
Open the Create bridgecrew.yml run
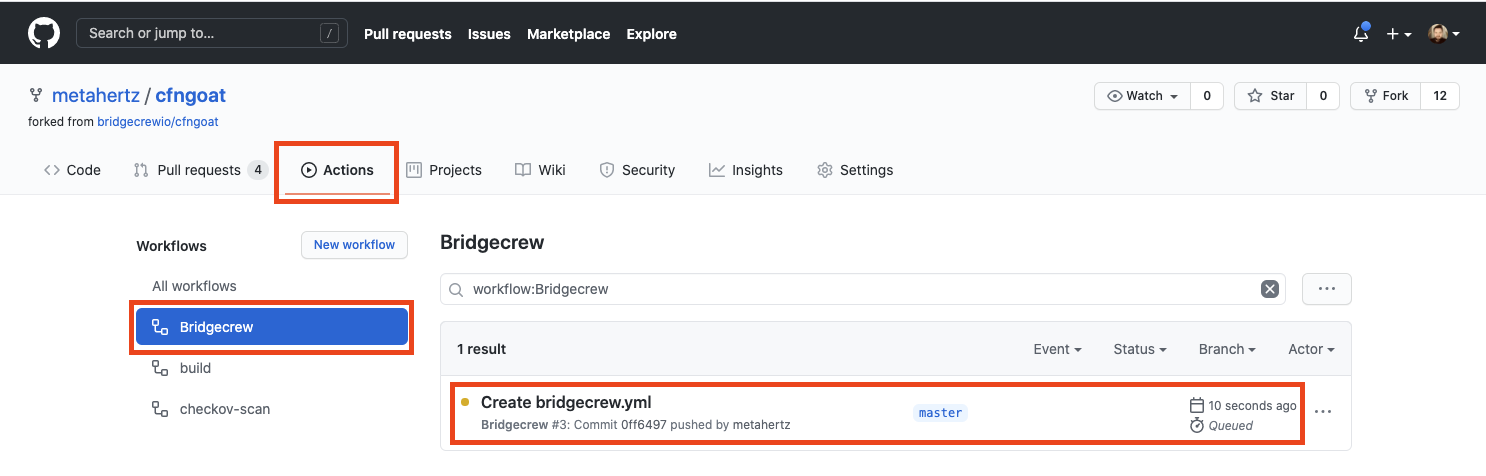(566, 402)
